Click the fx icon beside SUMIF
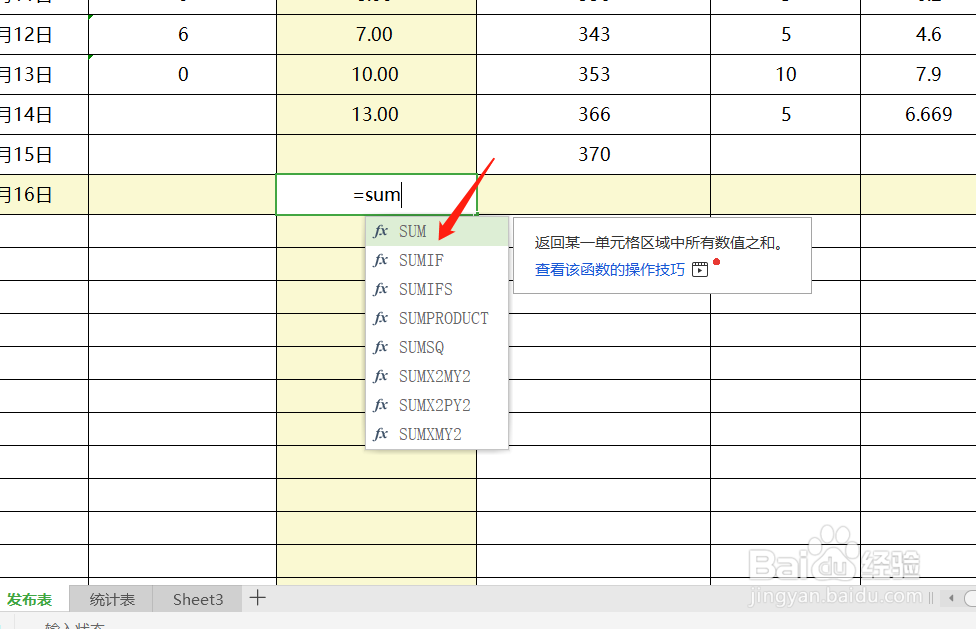This screenshot has width=976, height=629. point(381,260)
